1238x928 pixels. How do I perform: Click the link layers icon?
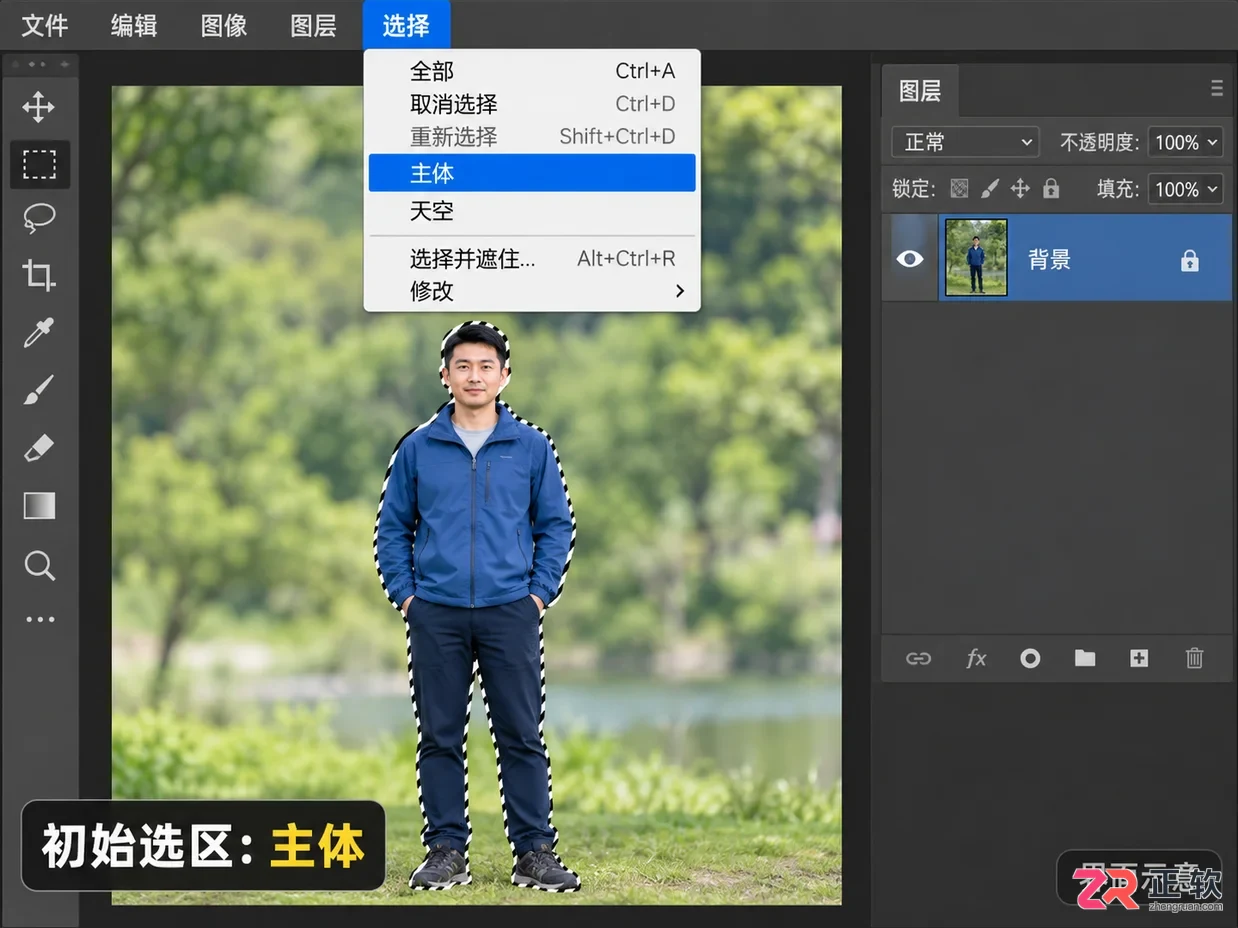918,658
